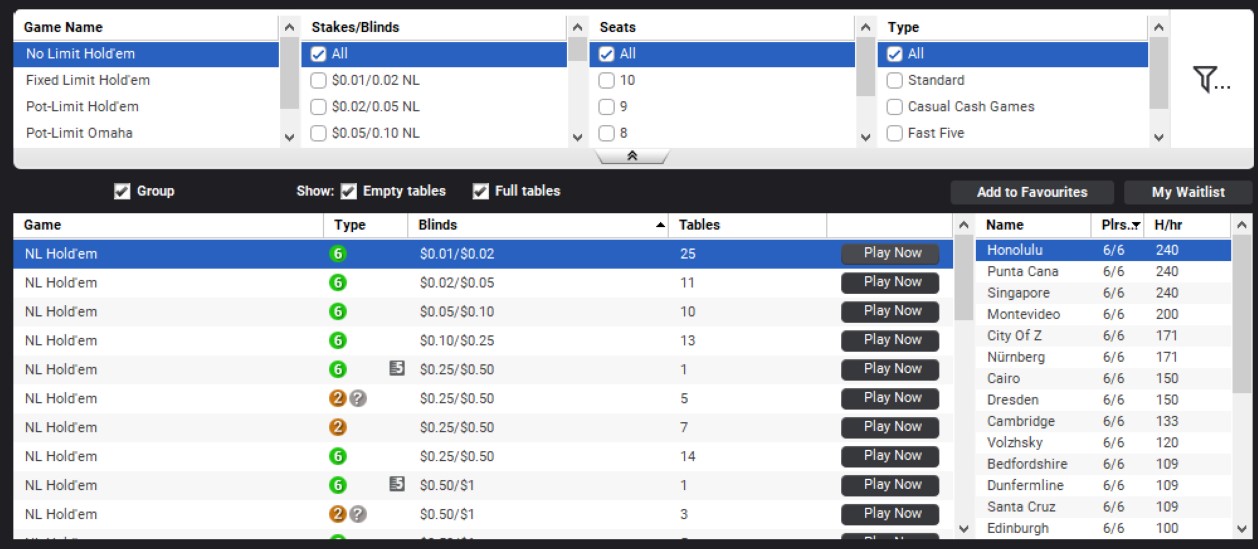Open the advanced filter funnel icon
This screenshot has width=1258, height=549.
click(1211, 81)
